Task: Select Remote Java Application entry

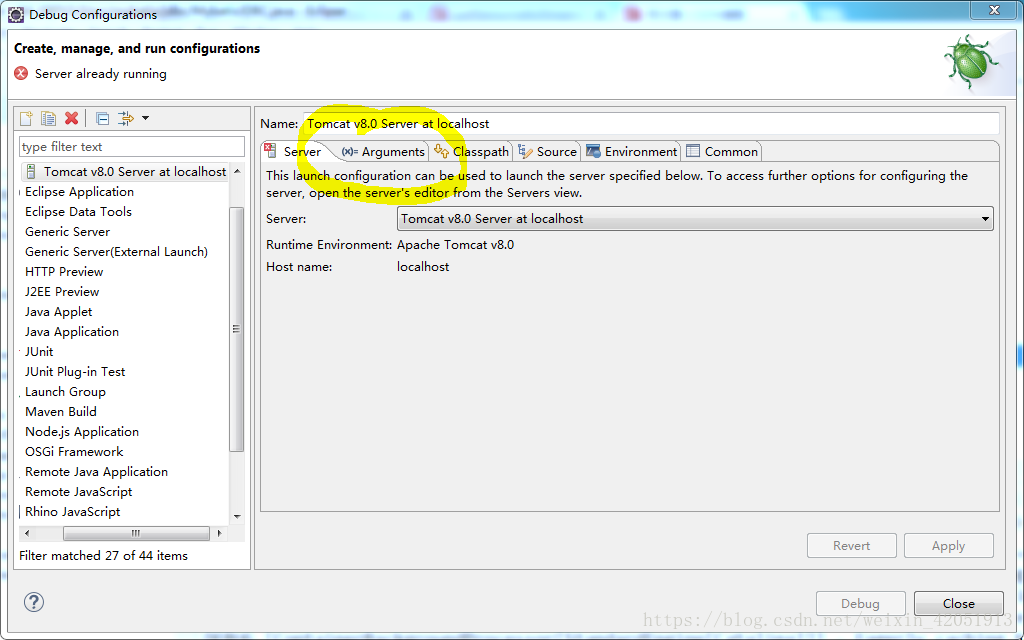Action: [x=97, y=472]
